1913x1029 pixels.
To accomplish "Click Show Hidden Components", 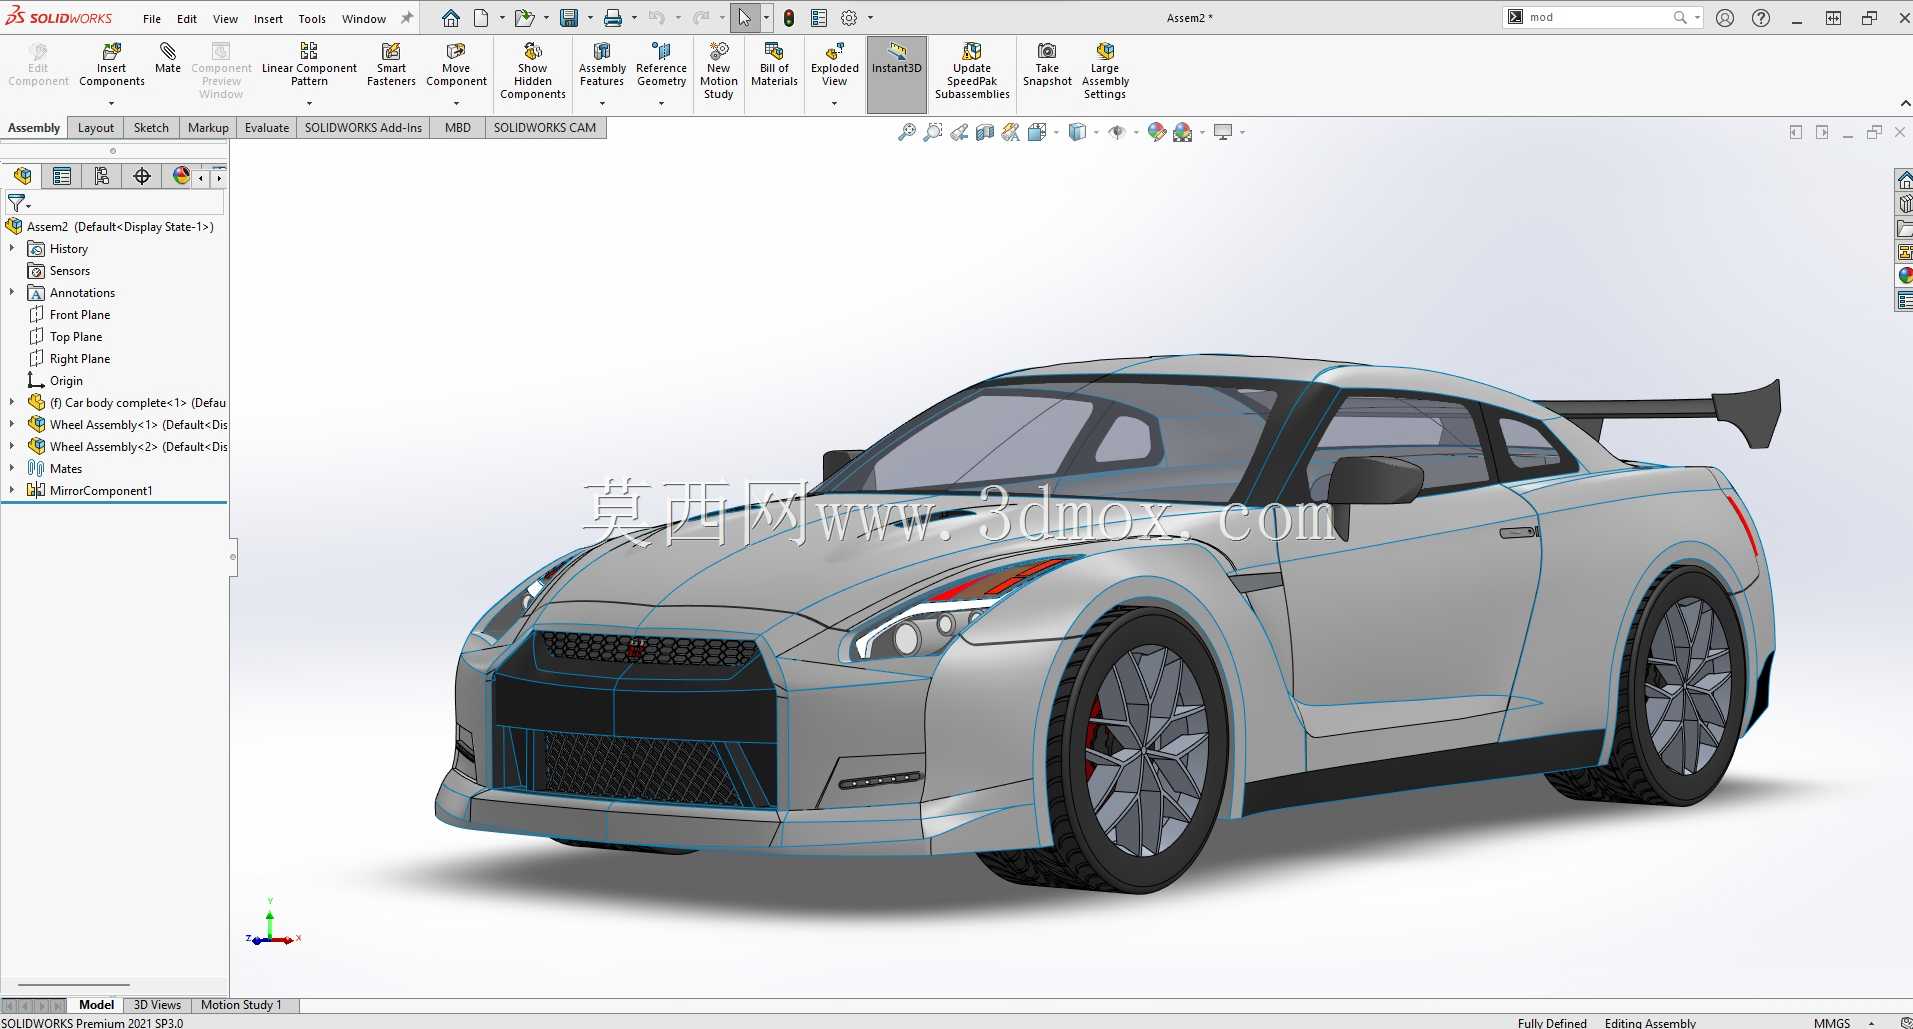I will click(x=533, y=71).
